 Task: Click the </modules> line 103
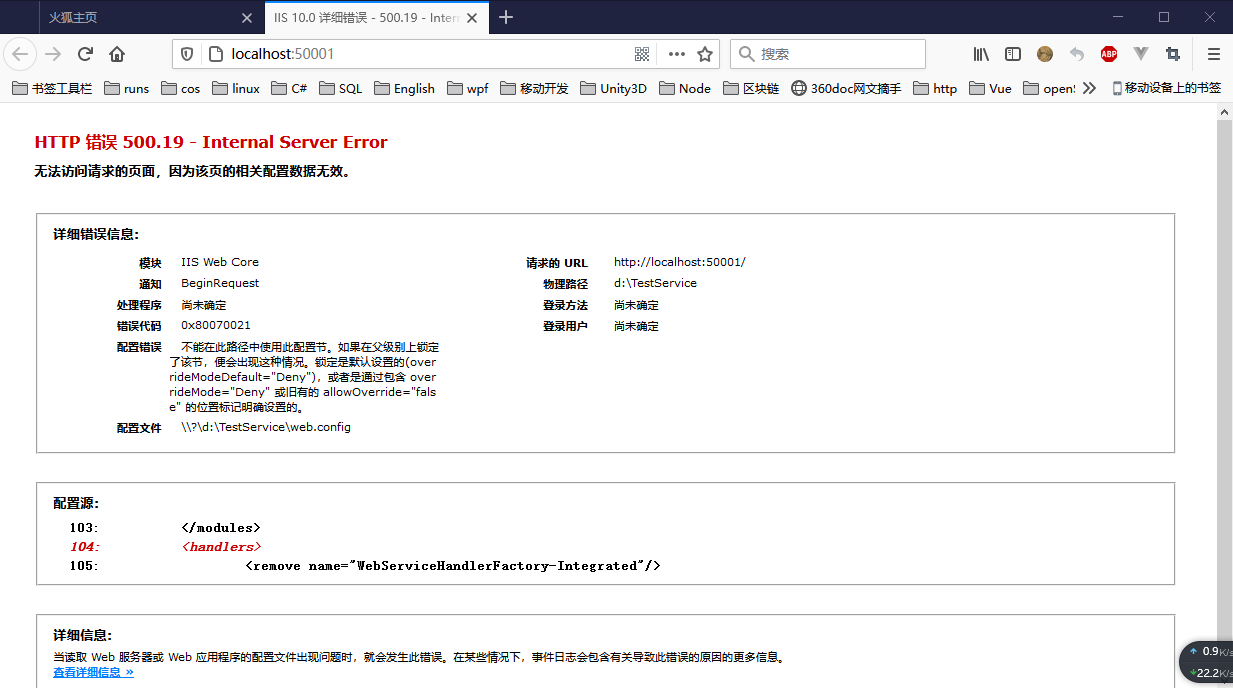tap(221, 527)
